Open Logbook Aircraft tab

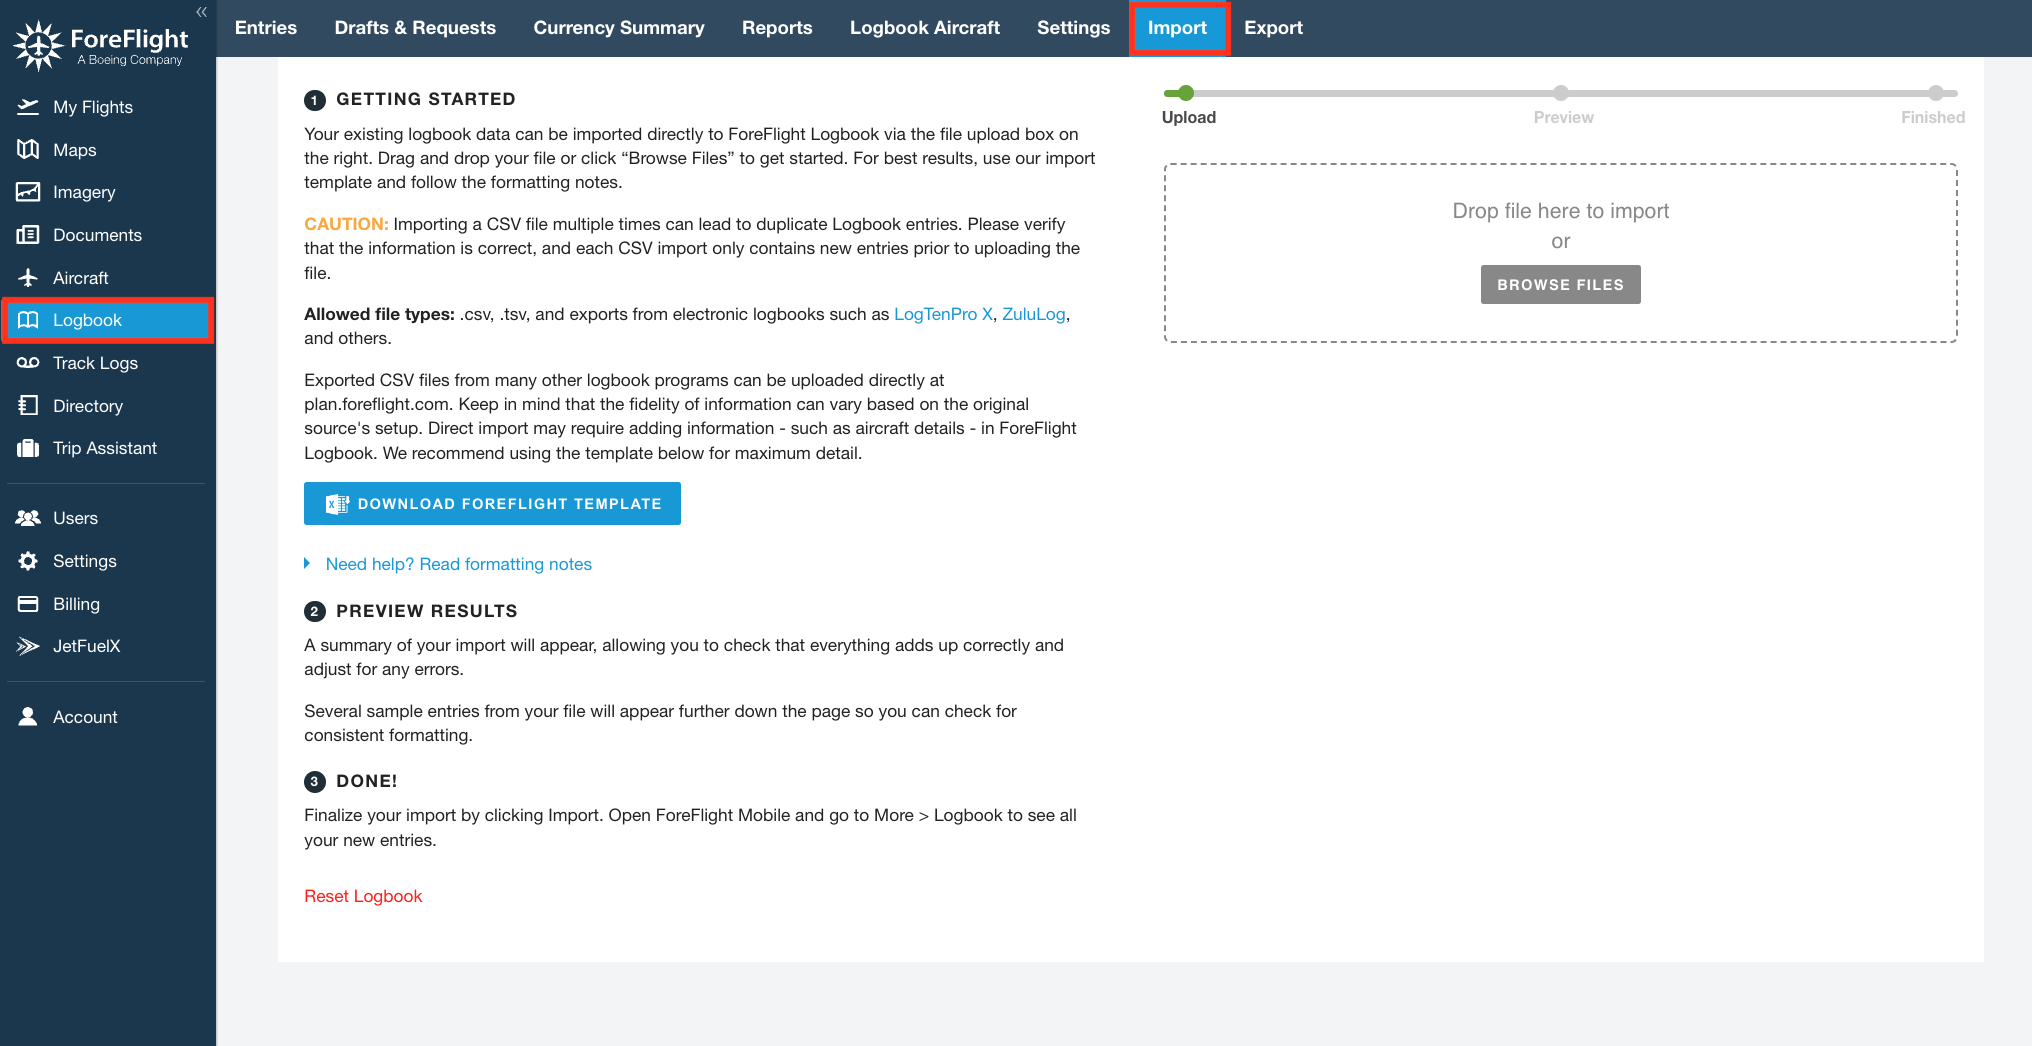click(x=925, y=28)
